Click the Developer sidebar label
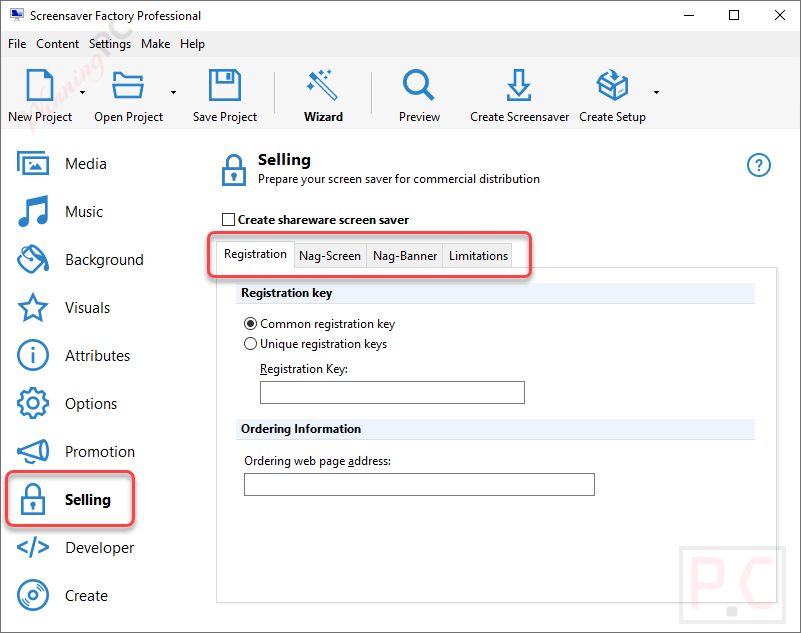The image size is (801, 633). click(100, 548)
